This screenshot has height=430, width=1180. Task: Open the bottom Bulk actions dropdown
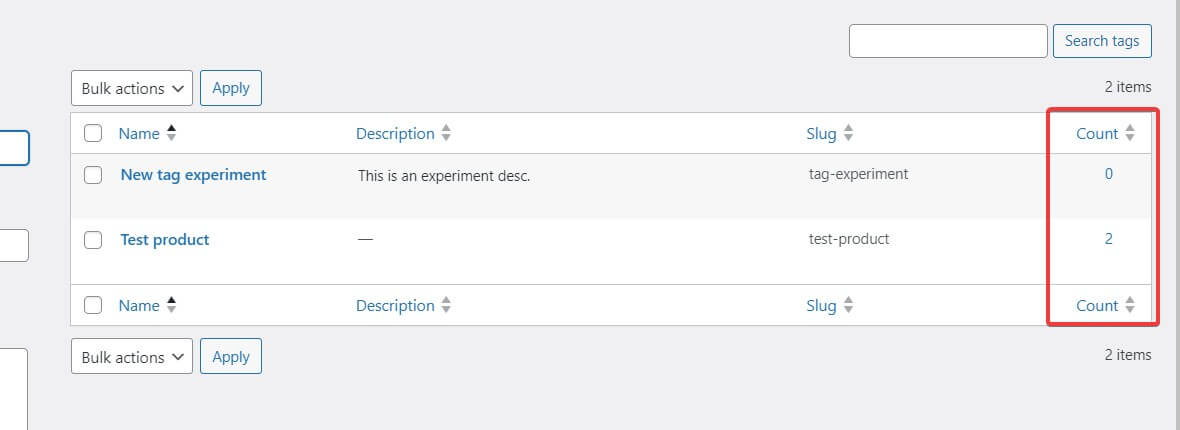[x=132, y=356]
